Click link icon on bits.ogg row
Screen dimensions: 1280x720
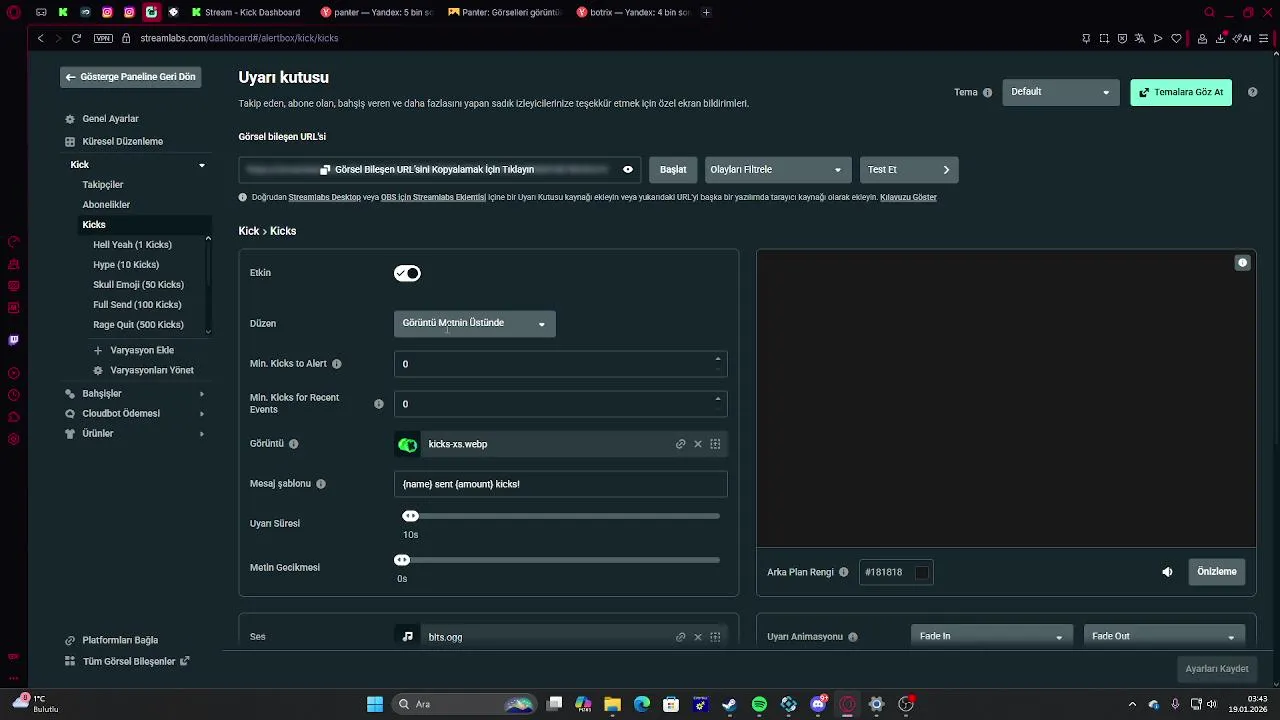680,637
